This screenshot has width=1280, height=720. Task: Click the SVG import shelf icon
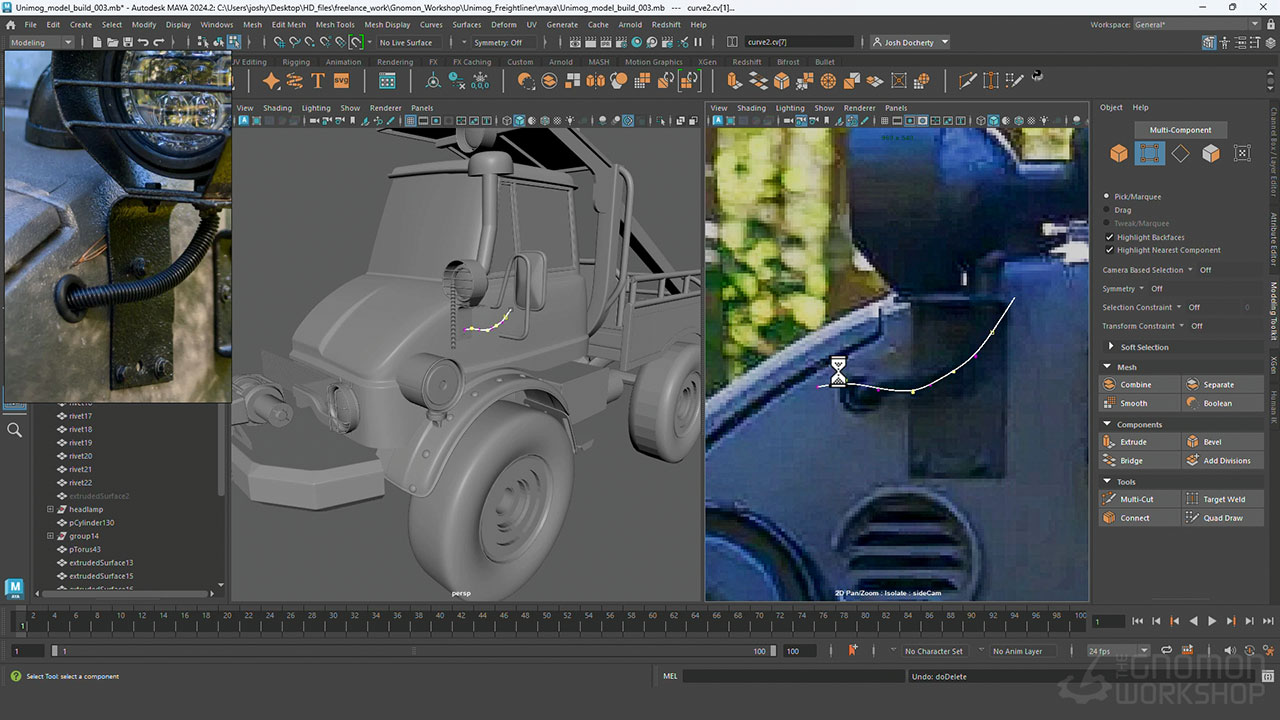[x=341, y=81]
